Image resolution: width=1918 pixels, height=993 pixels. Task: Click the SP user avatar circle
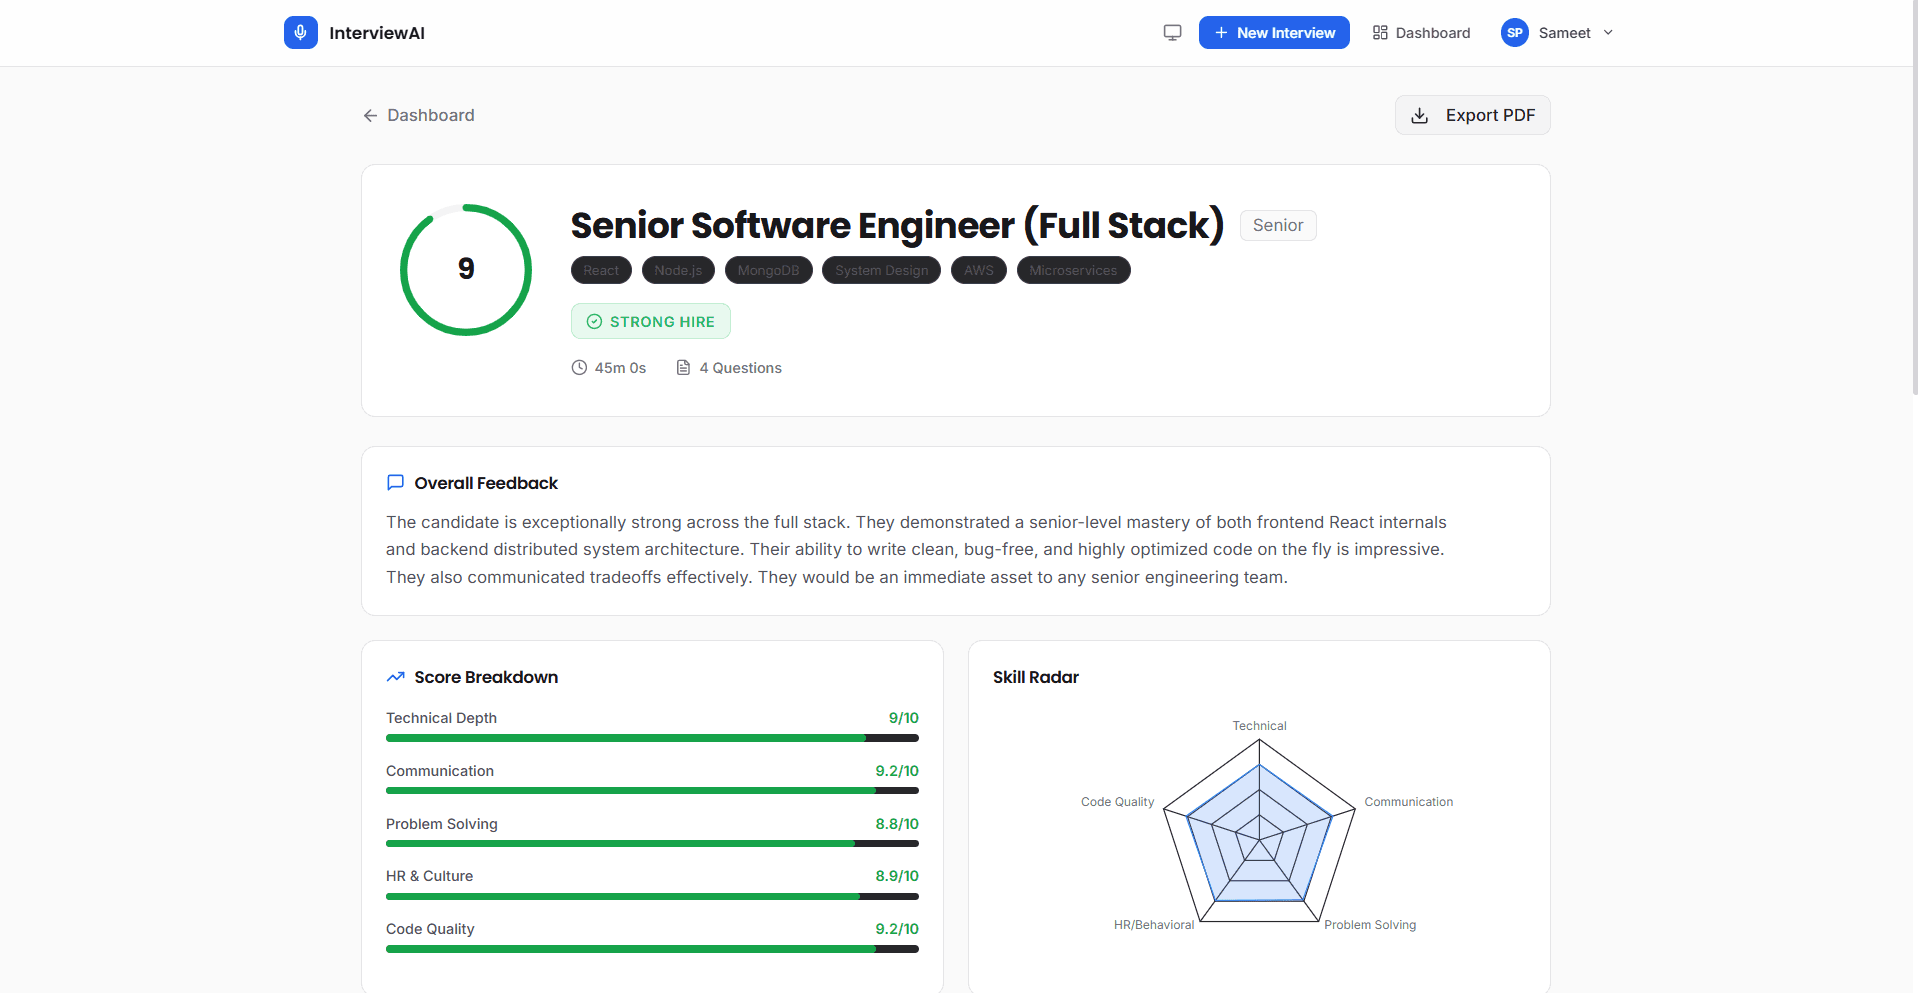[1515, 33]
